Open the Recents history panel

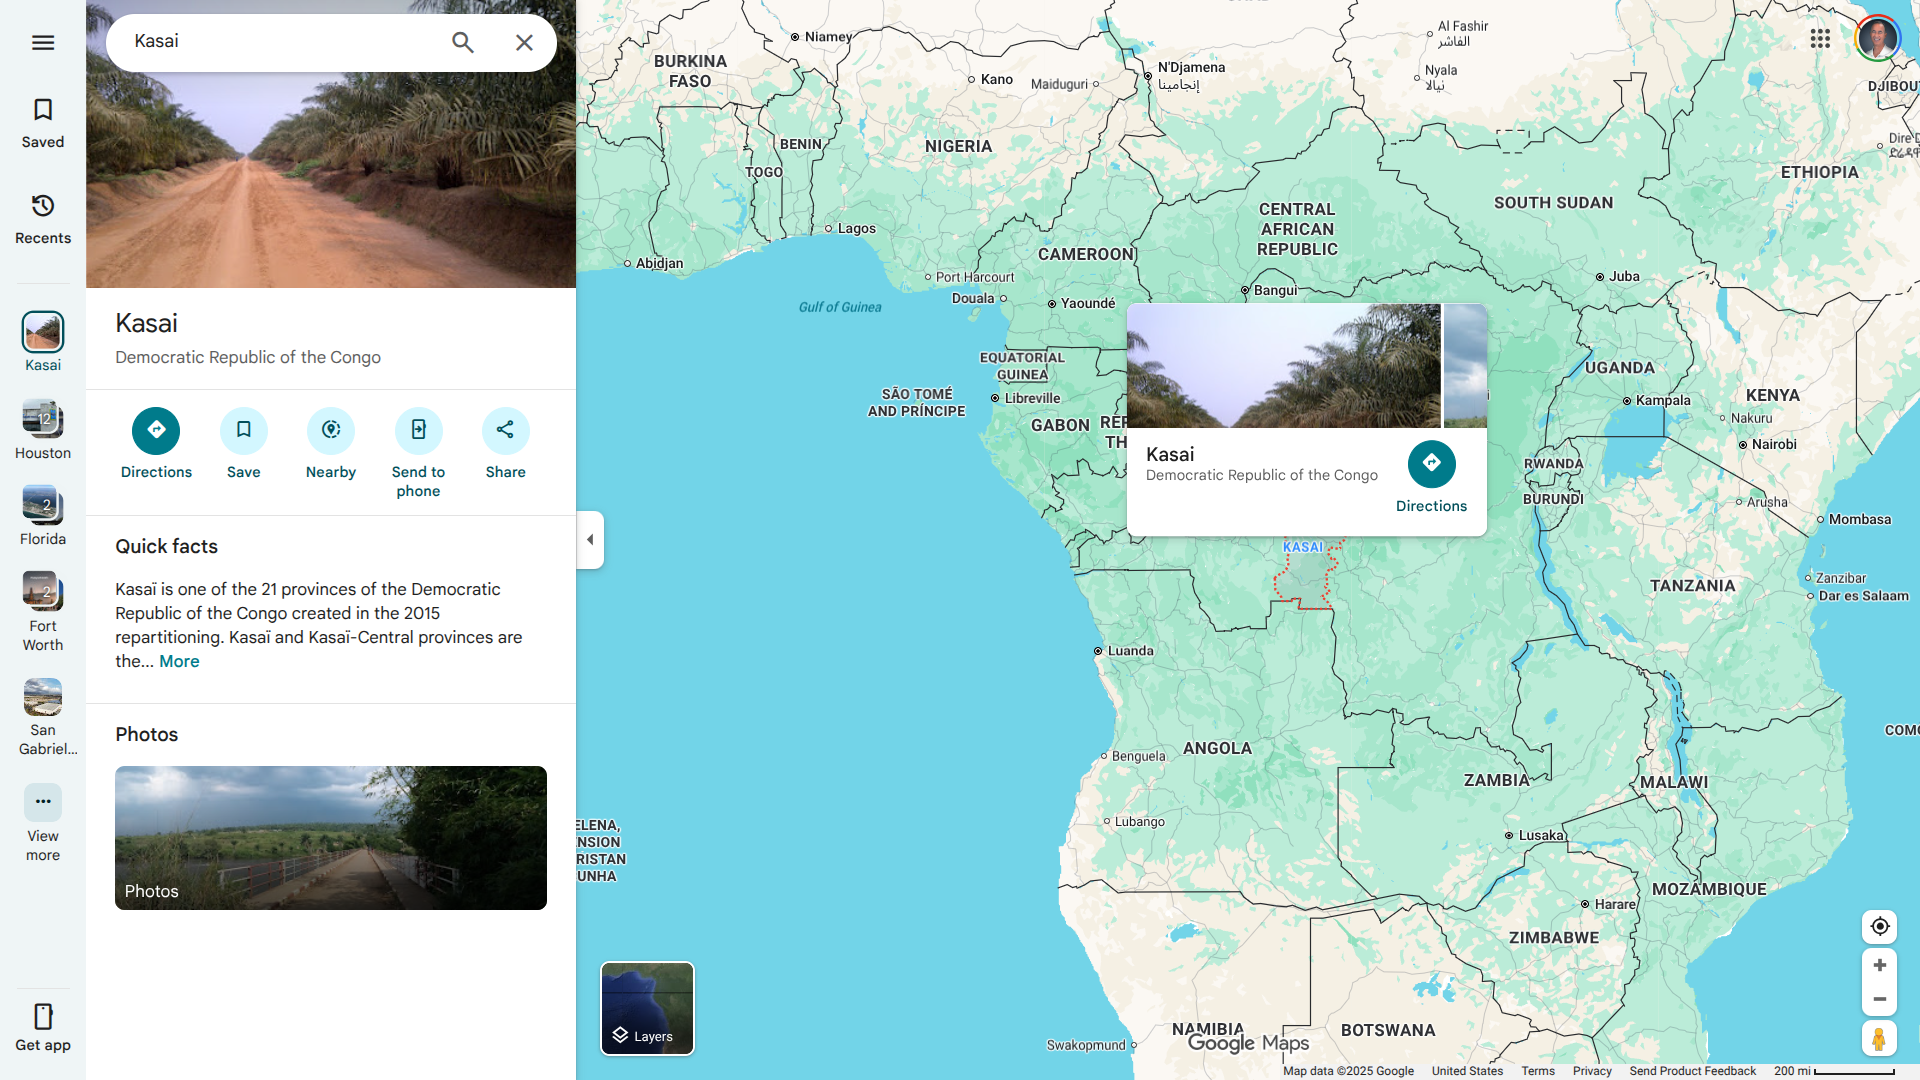point(42,218)
